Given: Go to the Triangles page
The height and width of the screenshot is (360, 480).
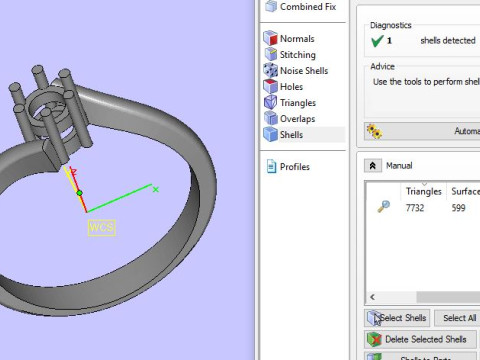Looking at the screenshot, I should 298,103.
